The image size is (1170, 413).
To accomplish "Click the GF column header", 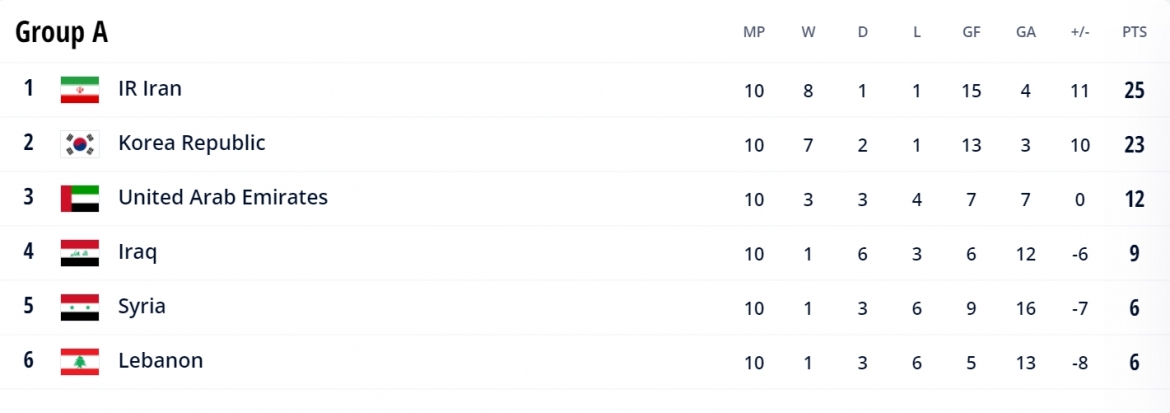I will pyautogui.click(x=972, y=32).
